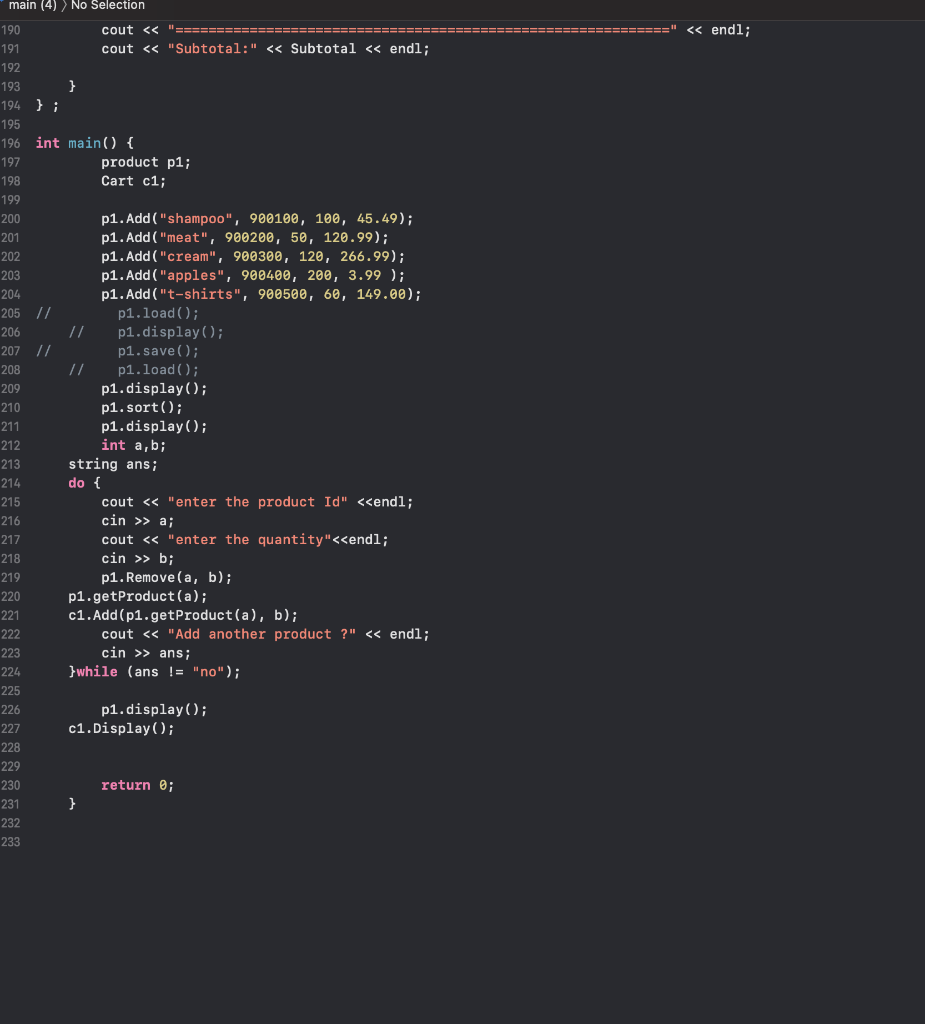Open the main (4) breadcrumb item
Viewport: 925px width, 1024px height.
pos(32,5)
